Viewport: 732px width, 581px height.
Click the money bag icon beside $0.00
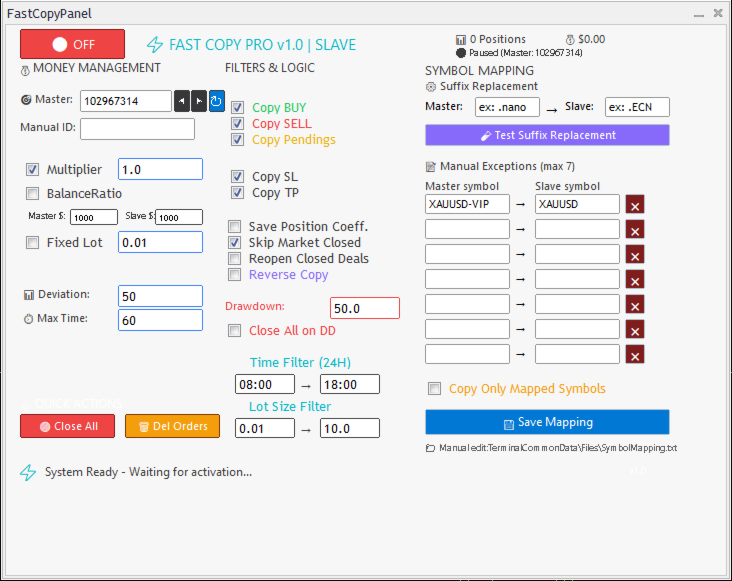click(x=570, y=40)
